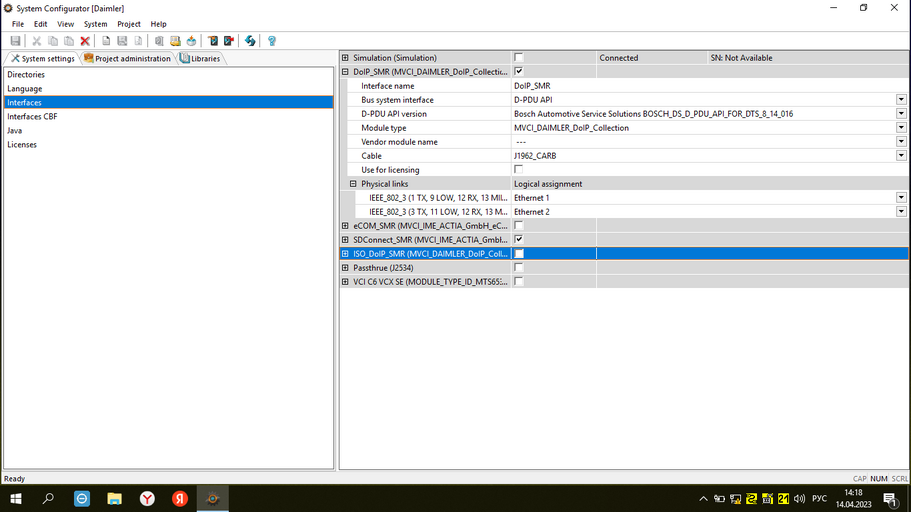Image resolution: width=911 pixels, height=512 pixels.
Task: Open the Ethernet 1 assignment dropdown
Action: coord(901,198)
